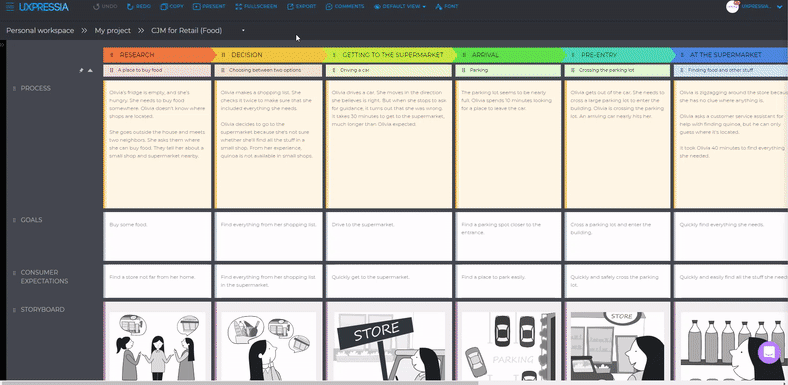The width and height of the screenshot is (788, 385).
Task: Switch to Fullscreen mode
Action: [256, 7]
